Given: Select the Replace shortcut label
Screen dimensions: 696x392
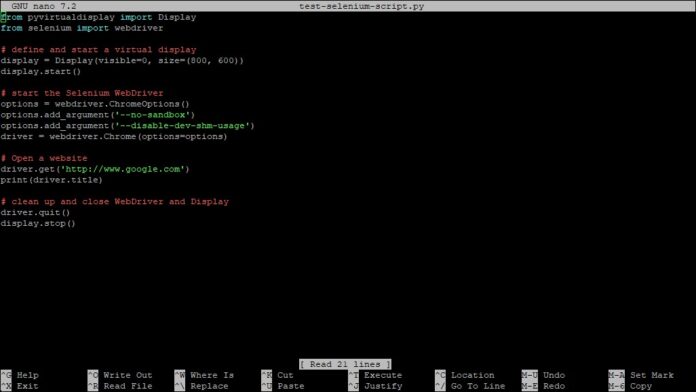Looking at the screenshot, I should (209, 386).
